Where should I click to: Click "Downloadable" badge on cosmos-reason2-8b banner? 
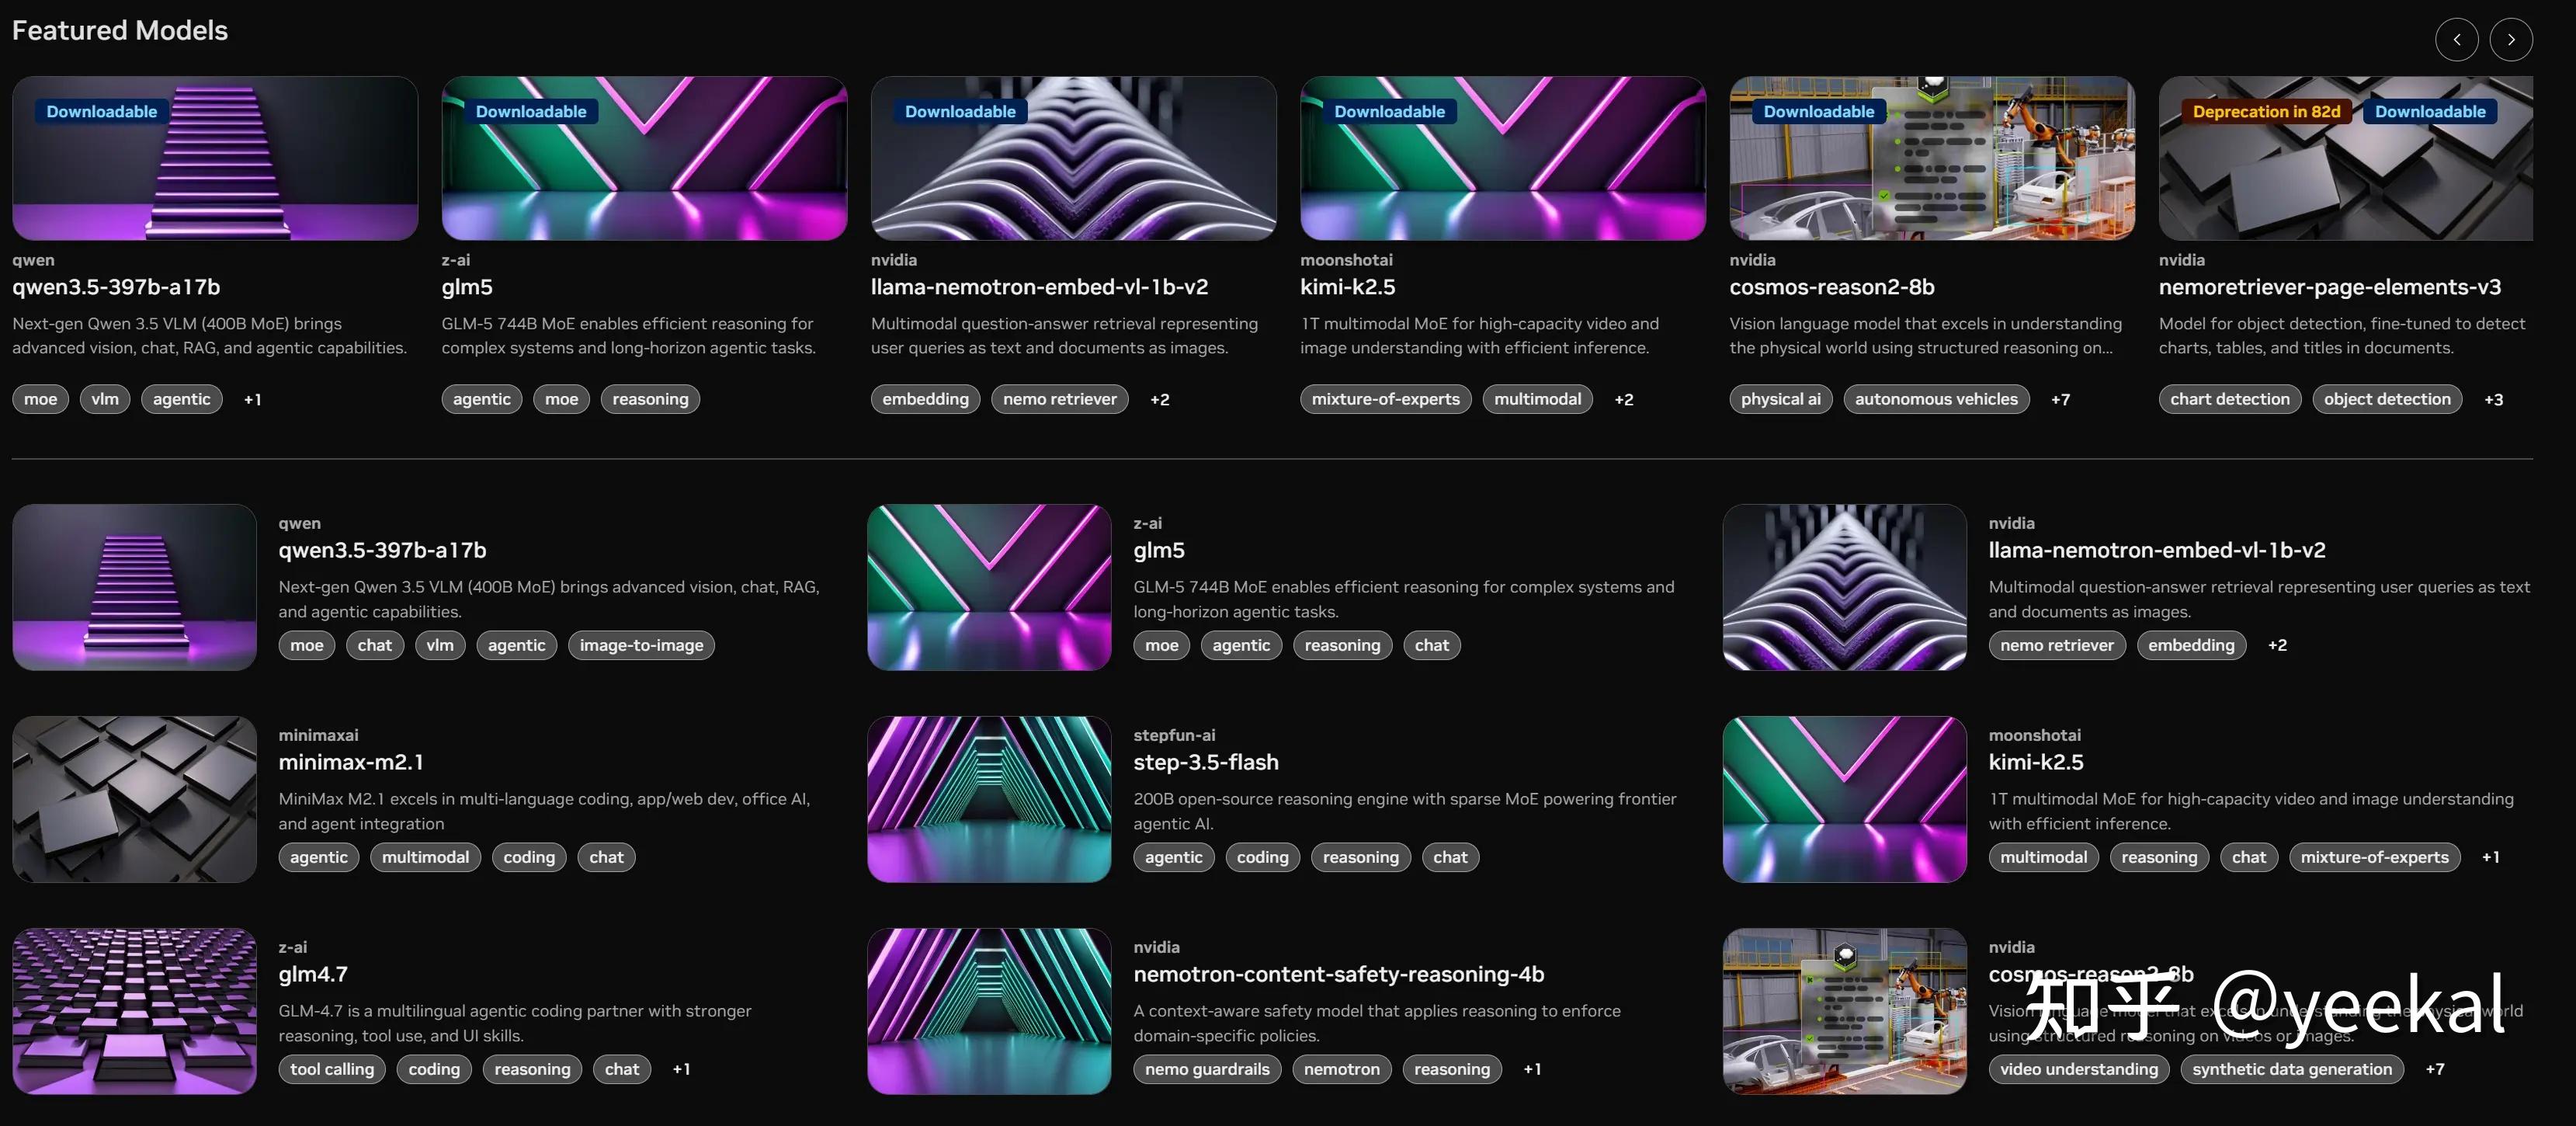point(1819,112)
